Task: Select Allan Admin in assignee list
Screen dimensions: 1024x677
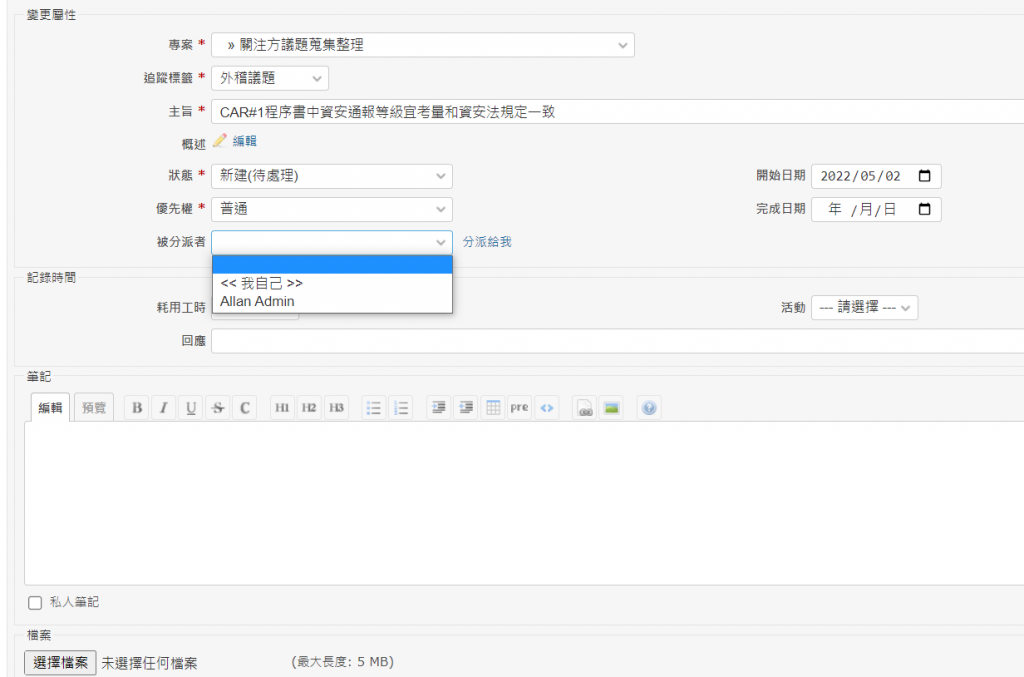Action: (332, 302)
